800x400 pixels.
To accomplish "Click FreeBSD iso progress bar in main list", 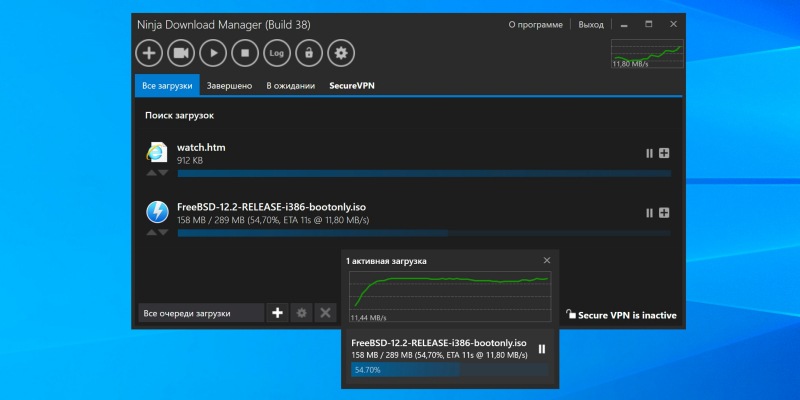I will (x=424, y=233).
